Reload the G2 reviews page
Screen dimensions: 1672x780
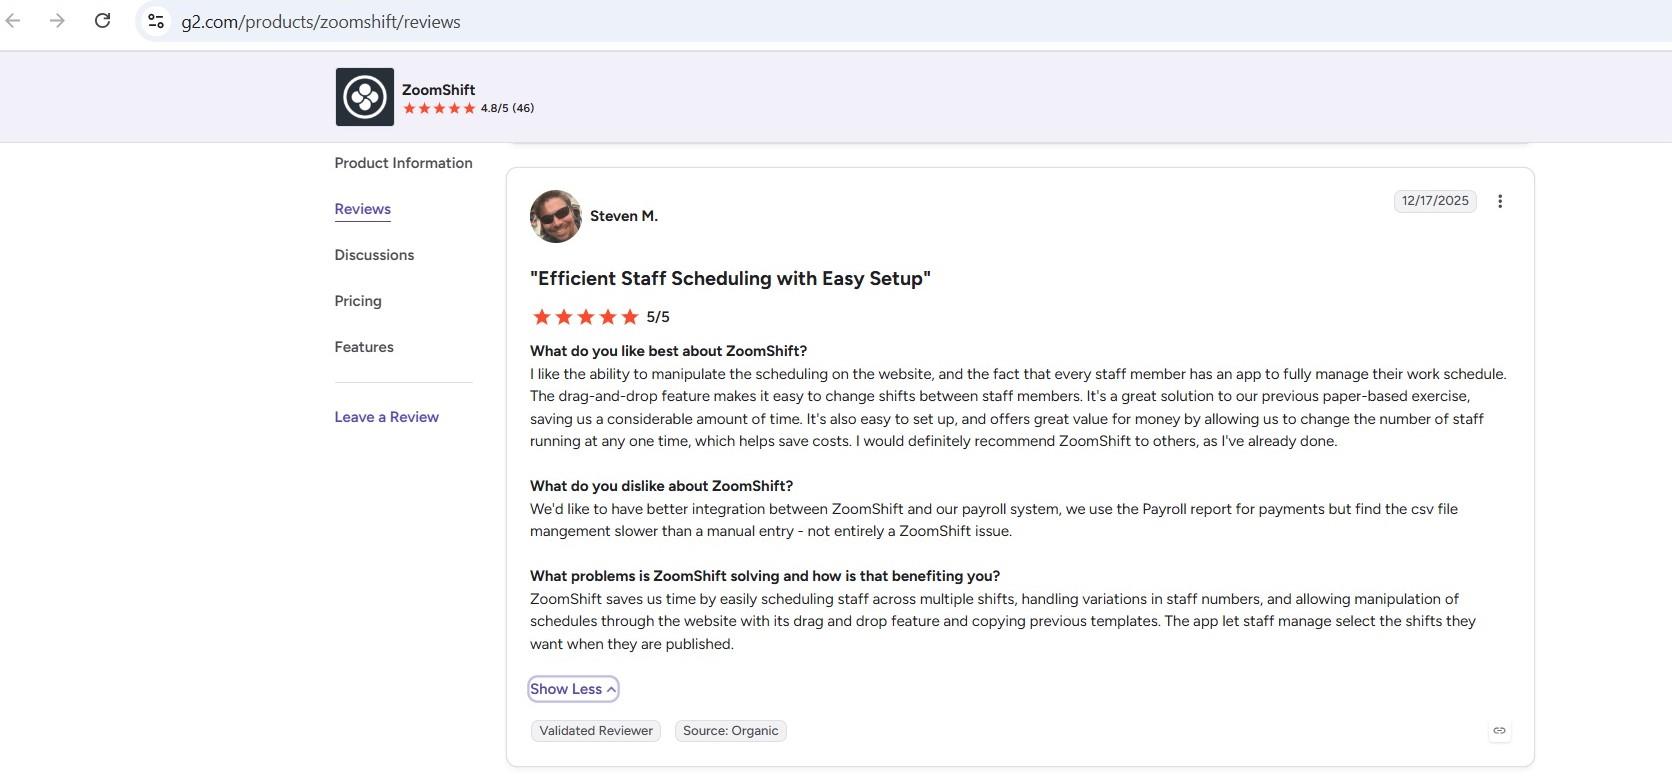[x=102, y=21]
